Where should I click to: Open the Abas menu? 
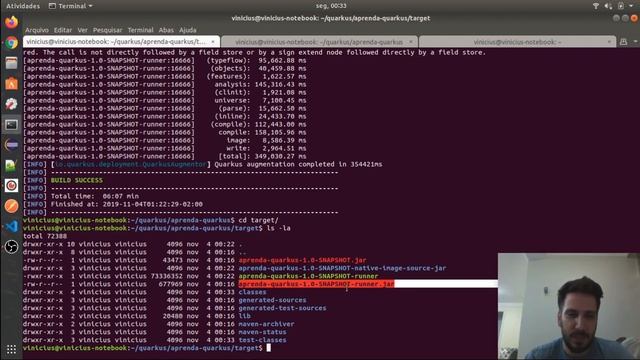pos(166,30)
